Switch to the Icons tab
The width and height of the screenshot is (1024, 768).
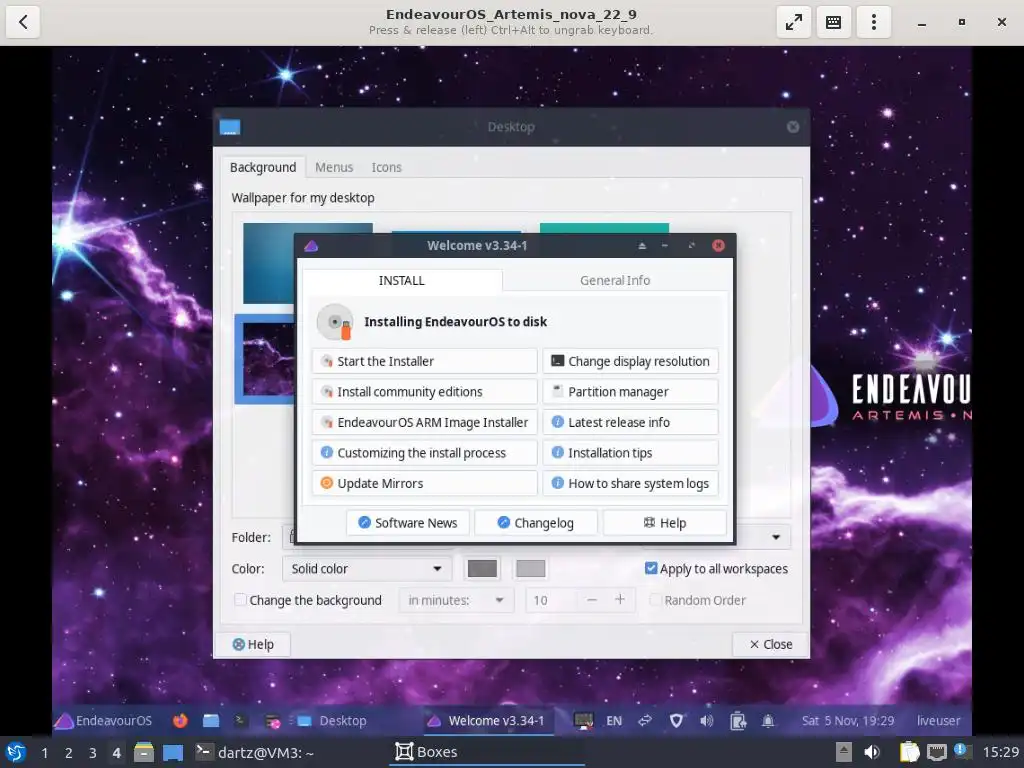386,167
